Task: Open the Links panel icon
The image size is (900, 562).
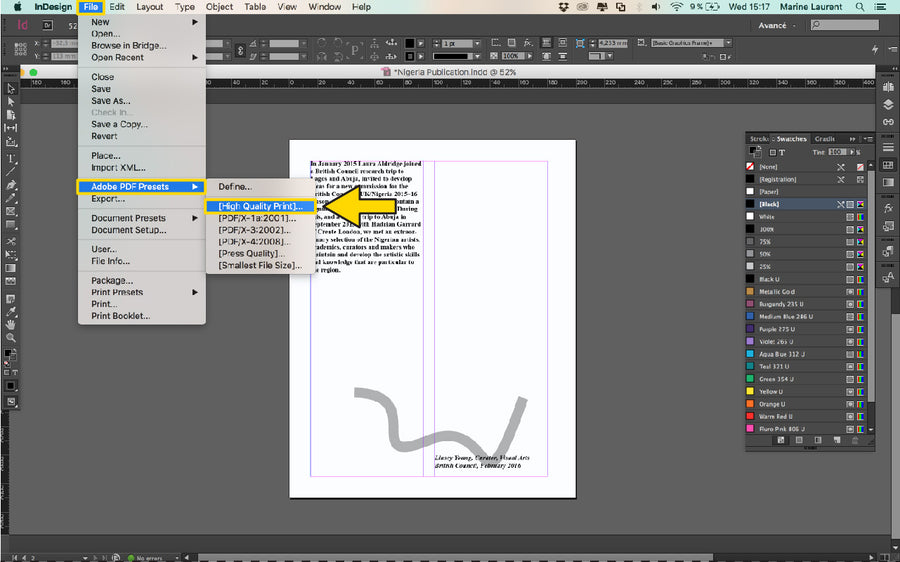Action: coord(888,122)
